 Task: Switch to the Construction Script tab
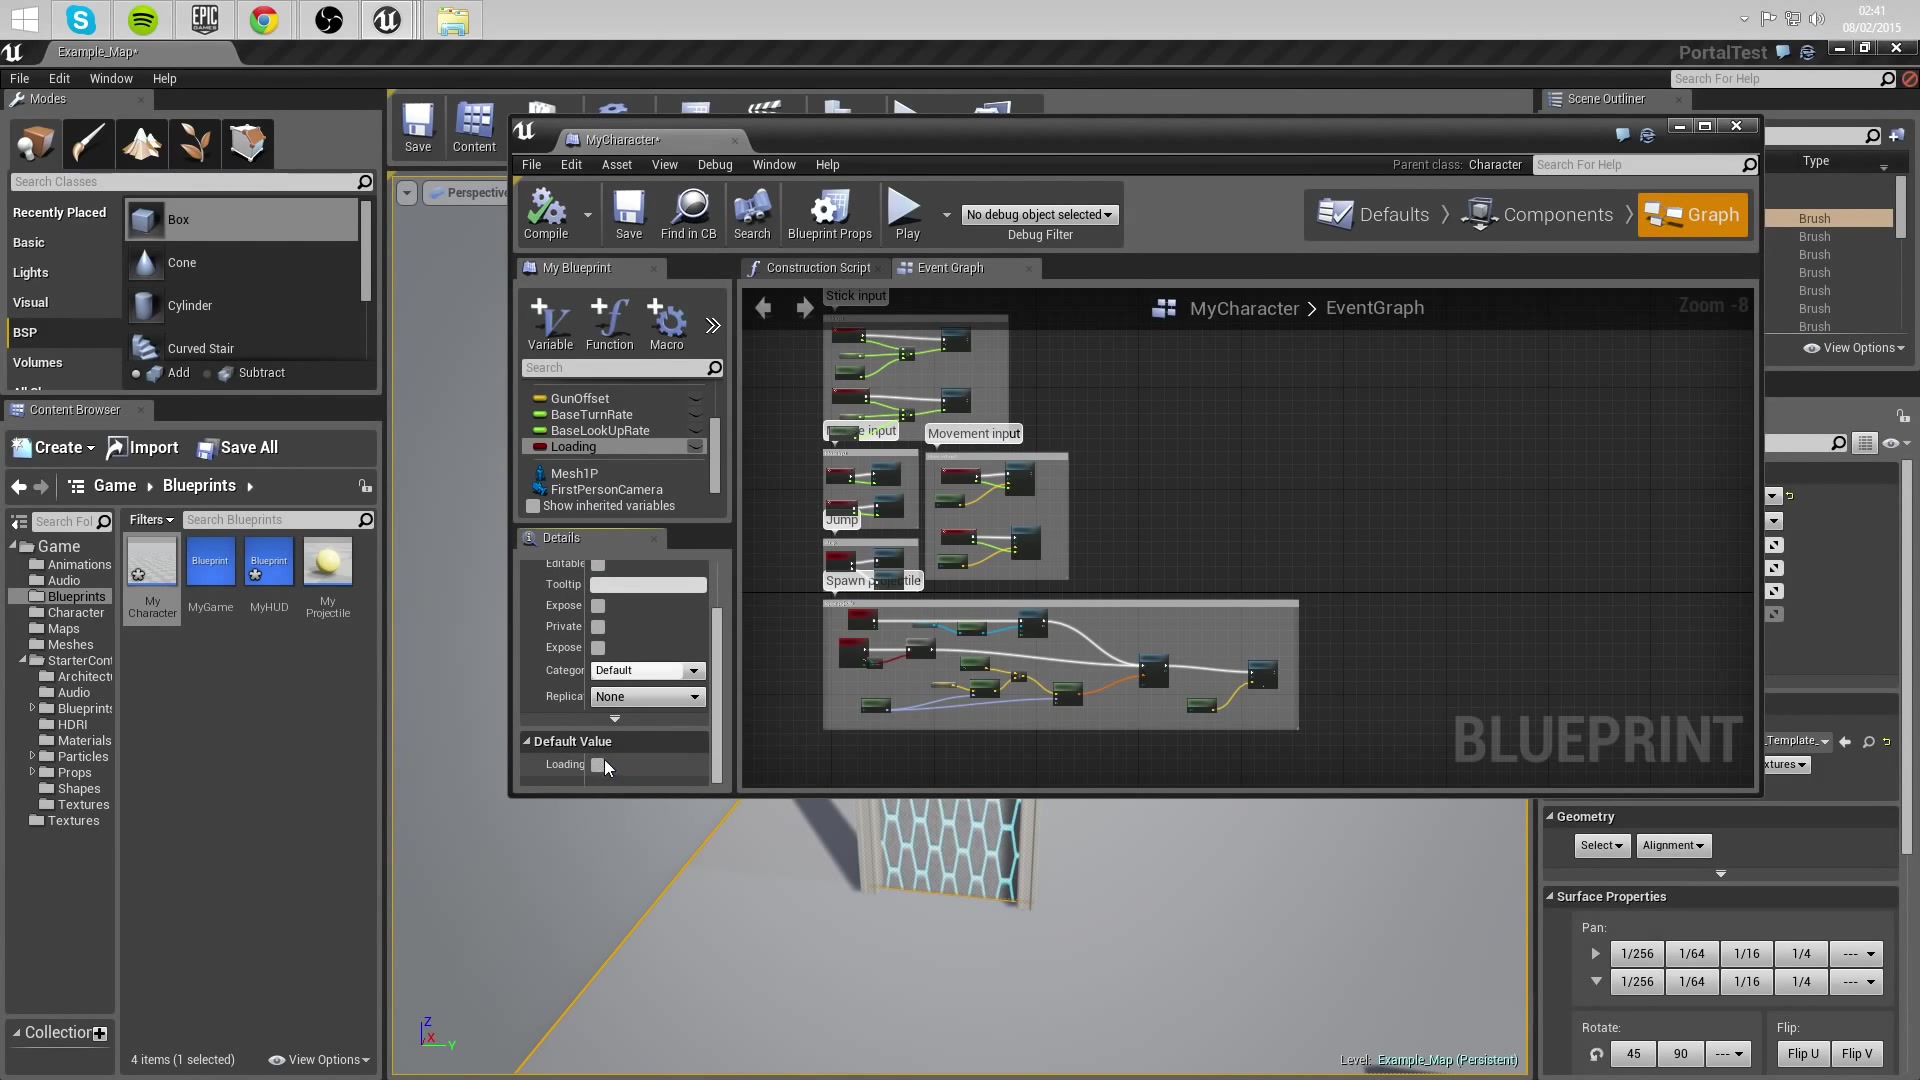click(x=816, y=268)
